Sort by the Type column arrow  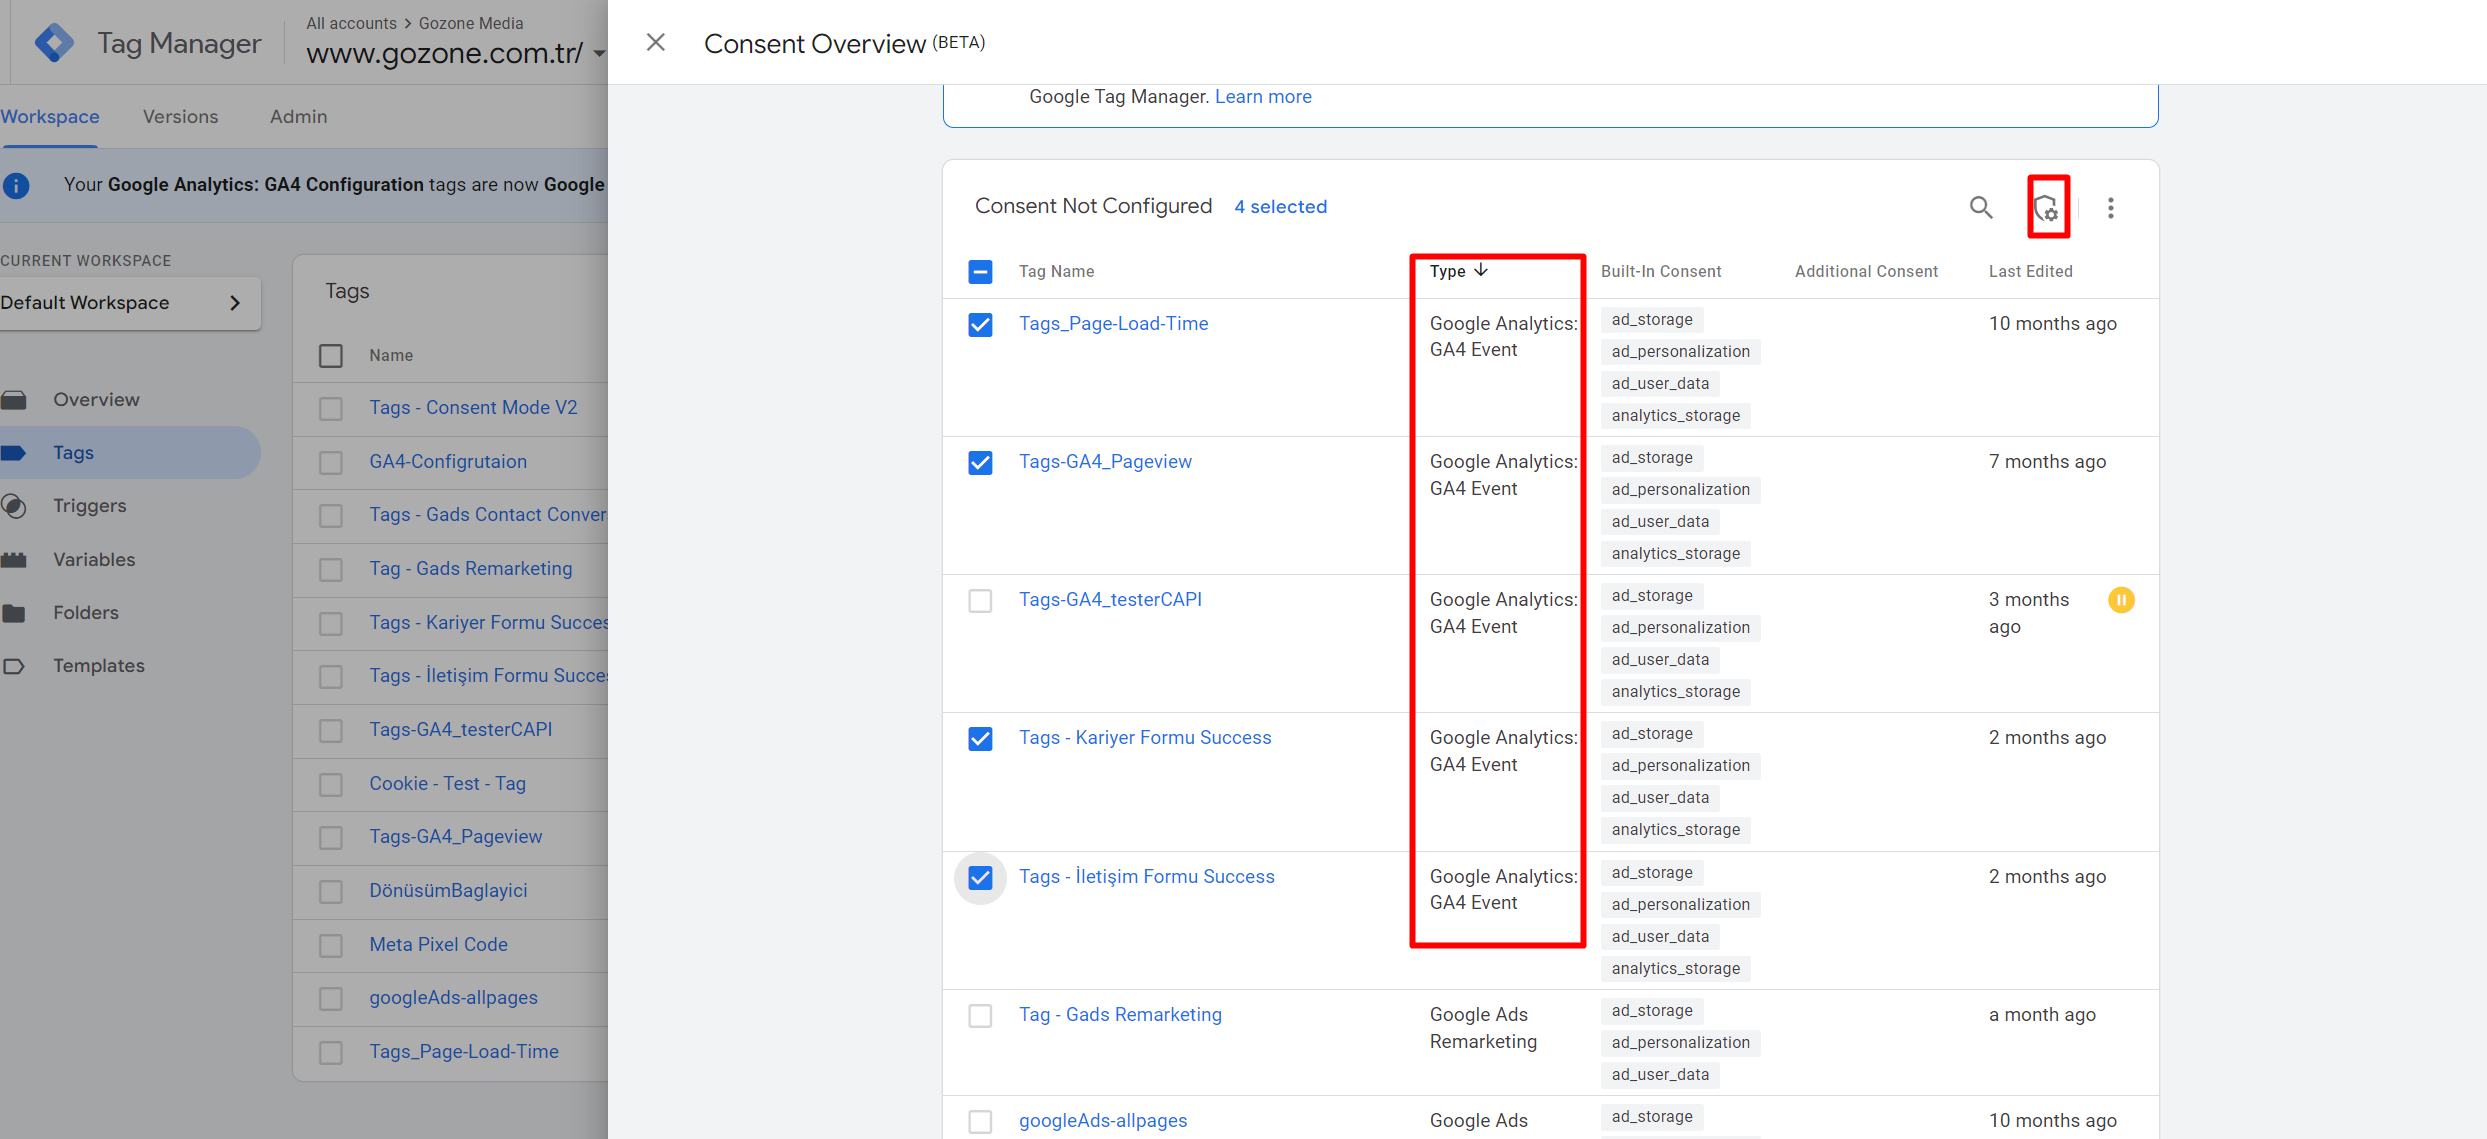(1481, 271)
